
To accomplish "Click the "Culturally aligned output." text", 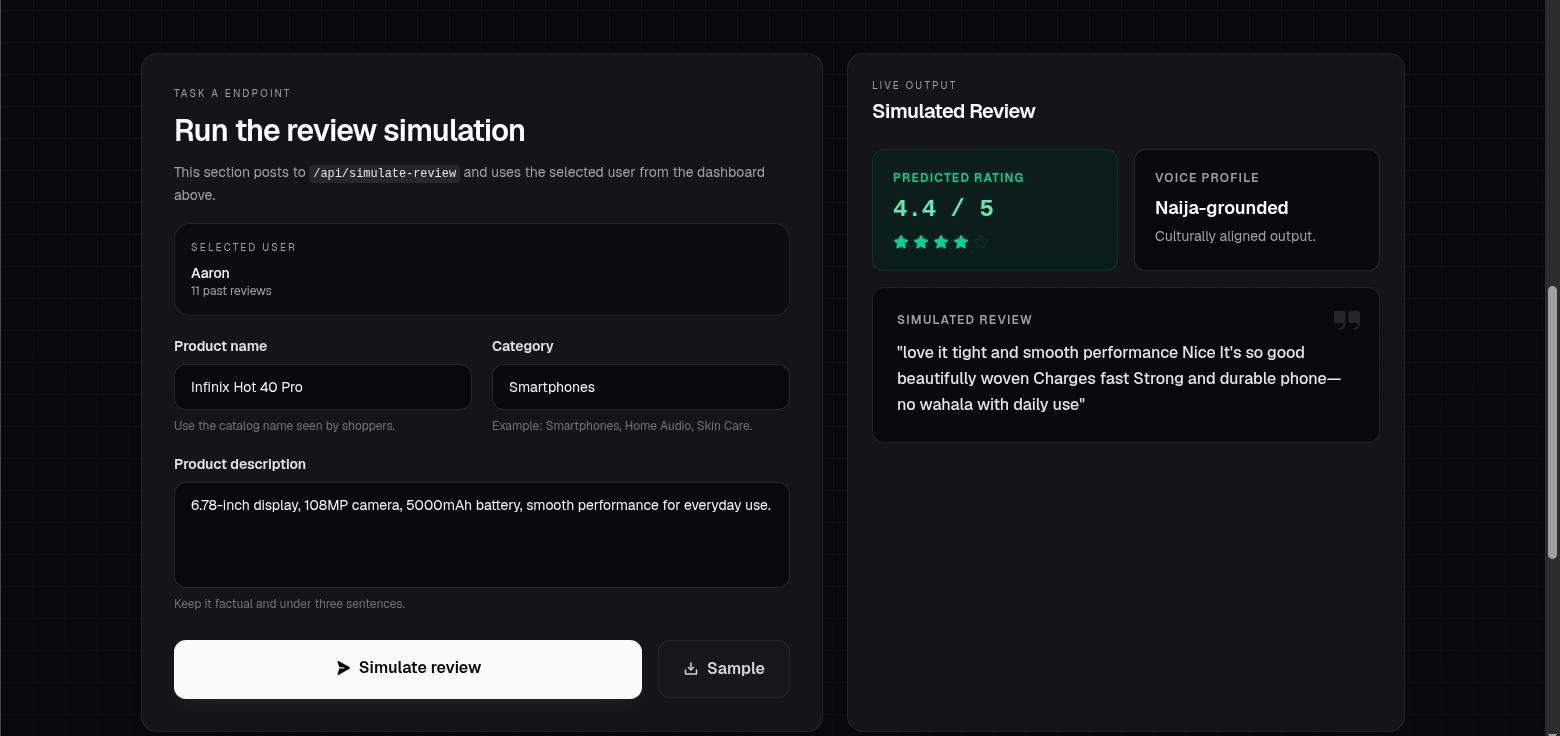I will click(1235, 236).
